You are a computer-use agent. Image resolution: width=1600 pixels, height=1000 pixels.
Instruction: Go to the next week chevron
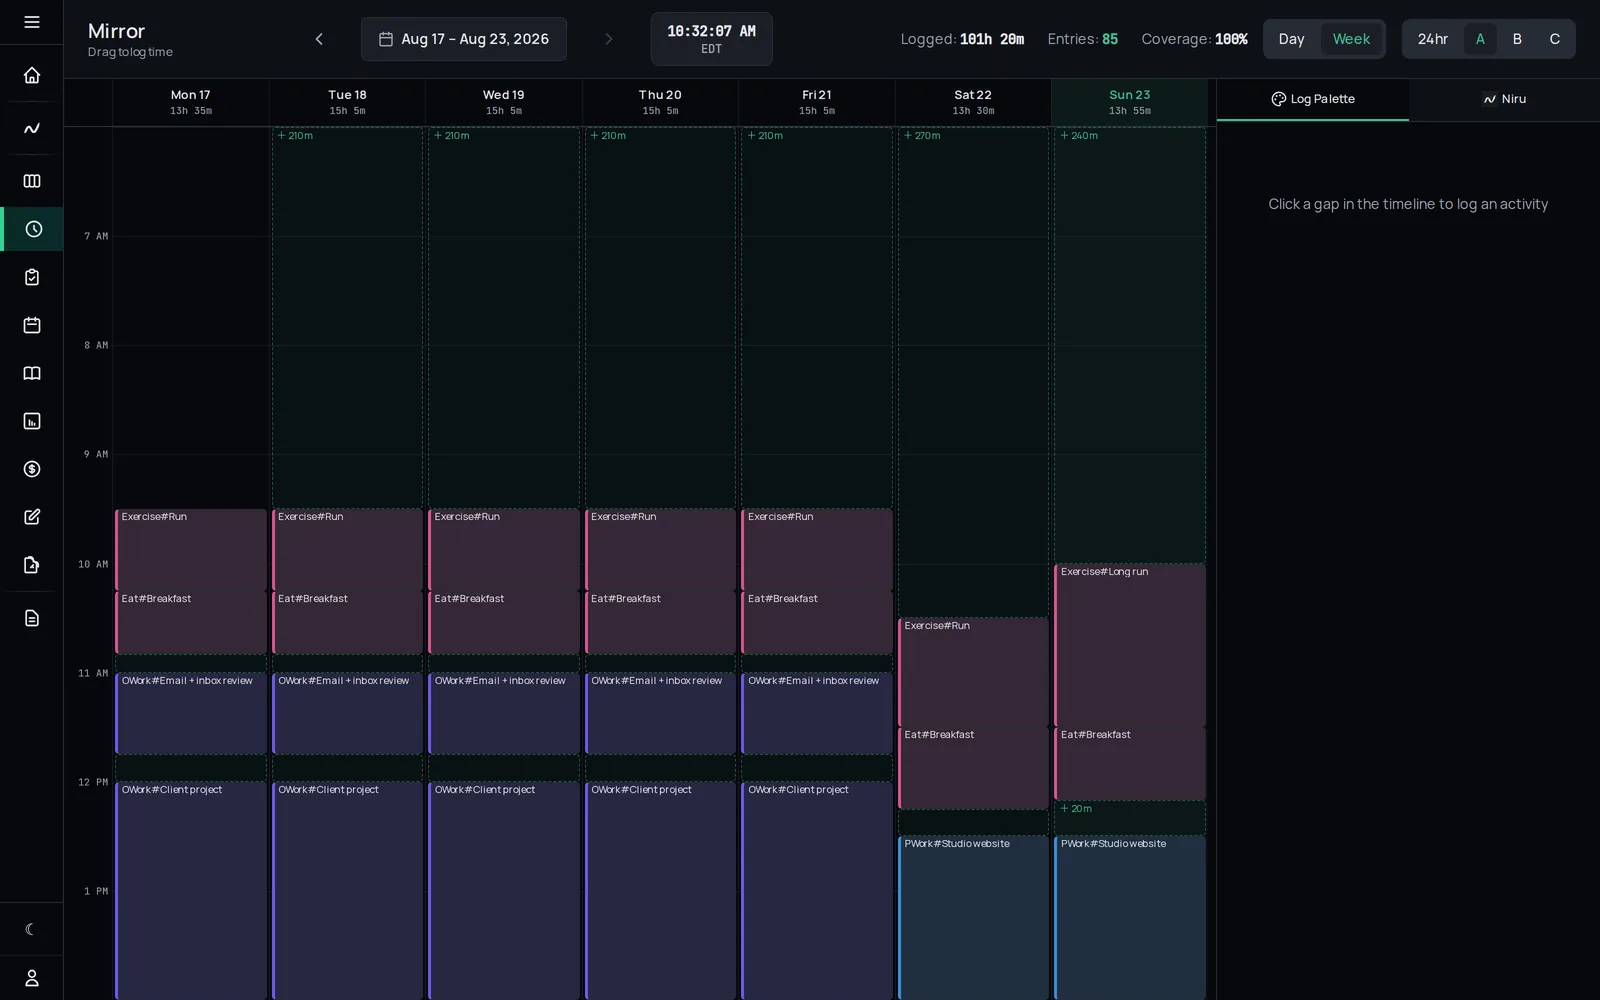click(x=608, y=39)
